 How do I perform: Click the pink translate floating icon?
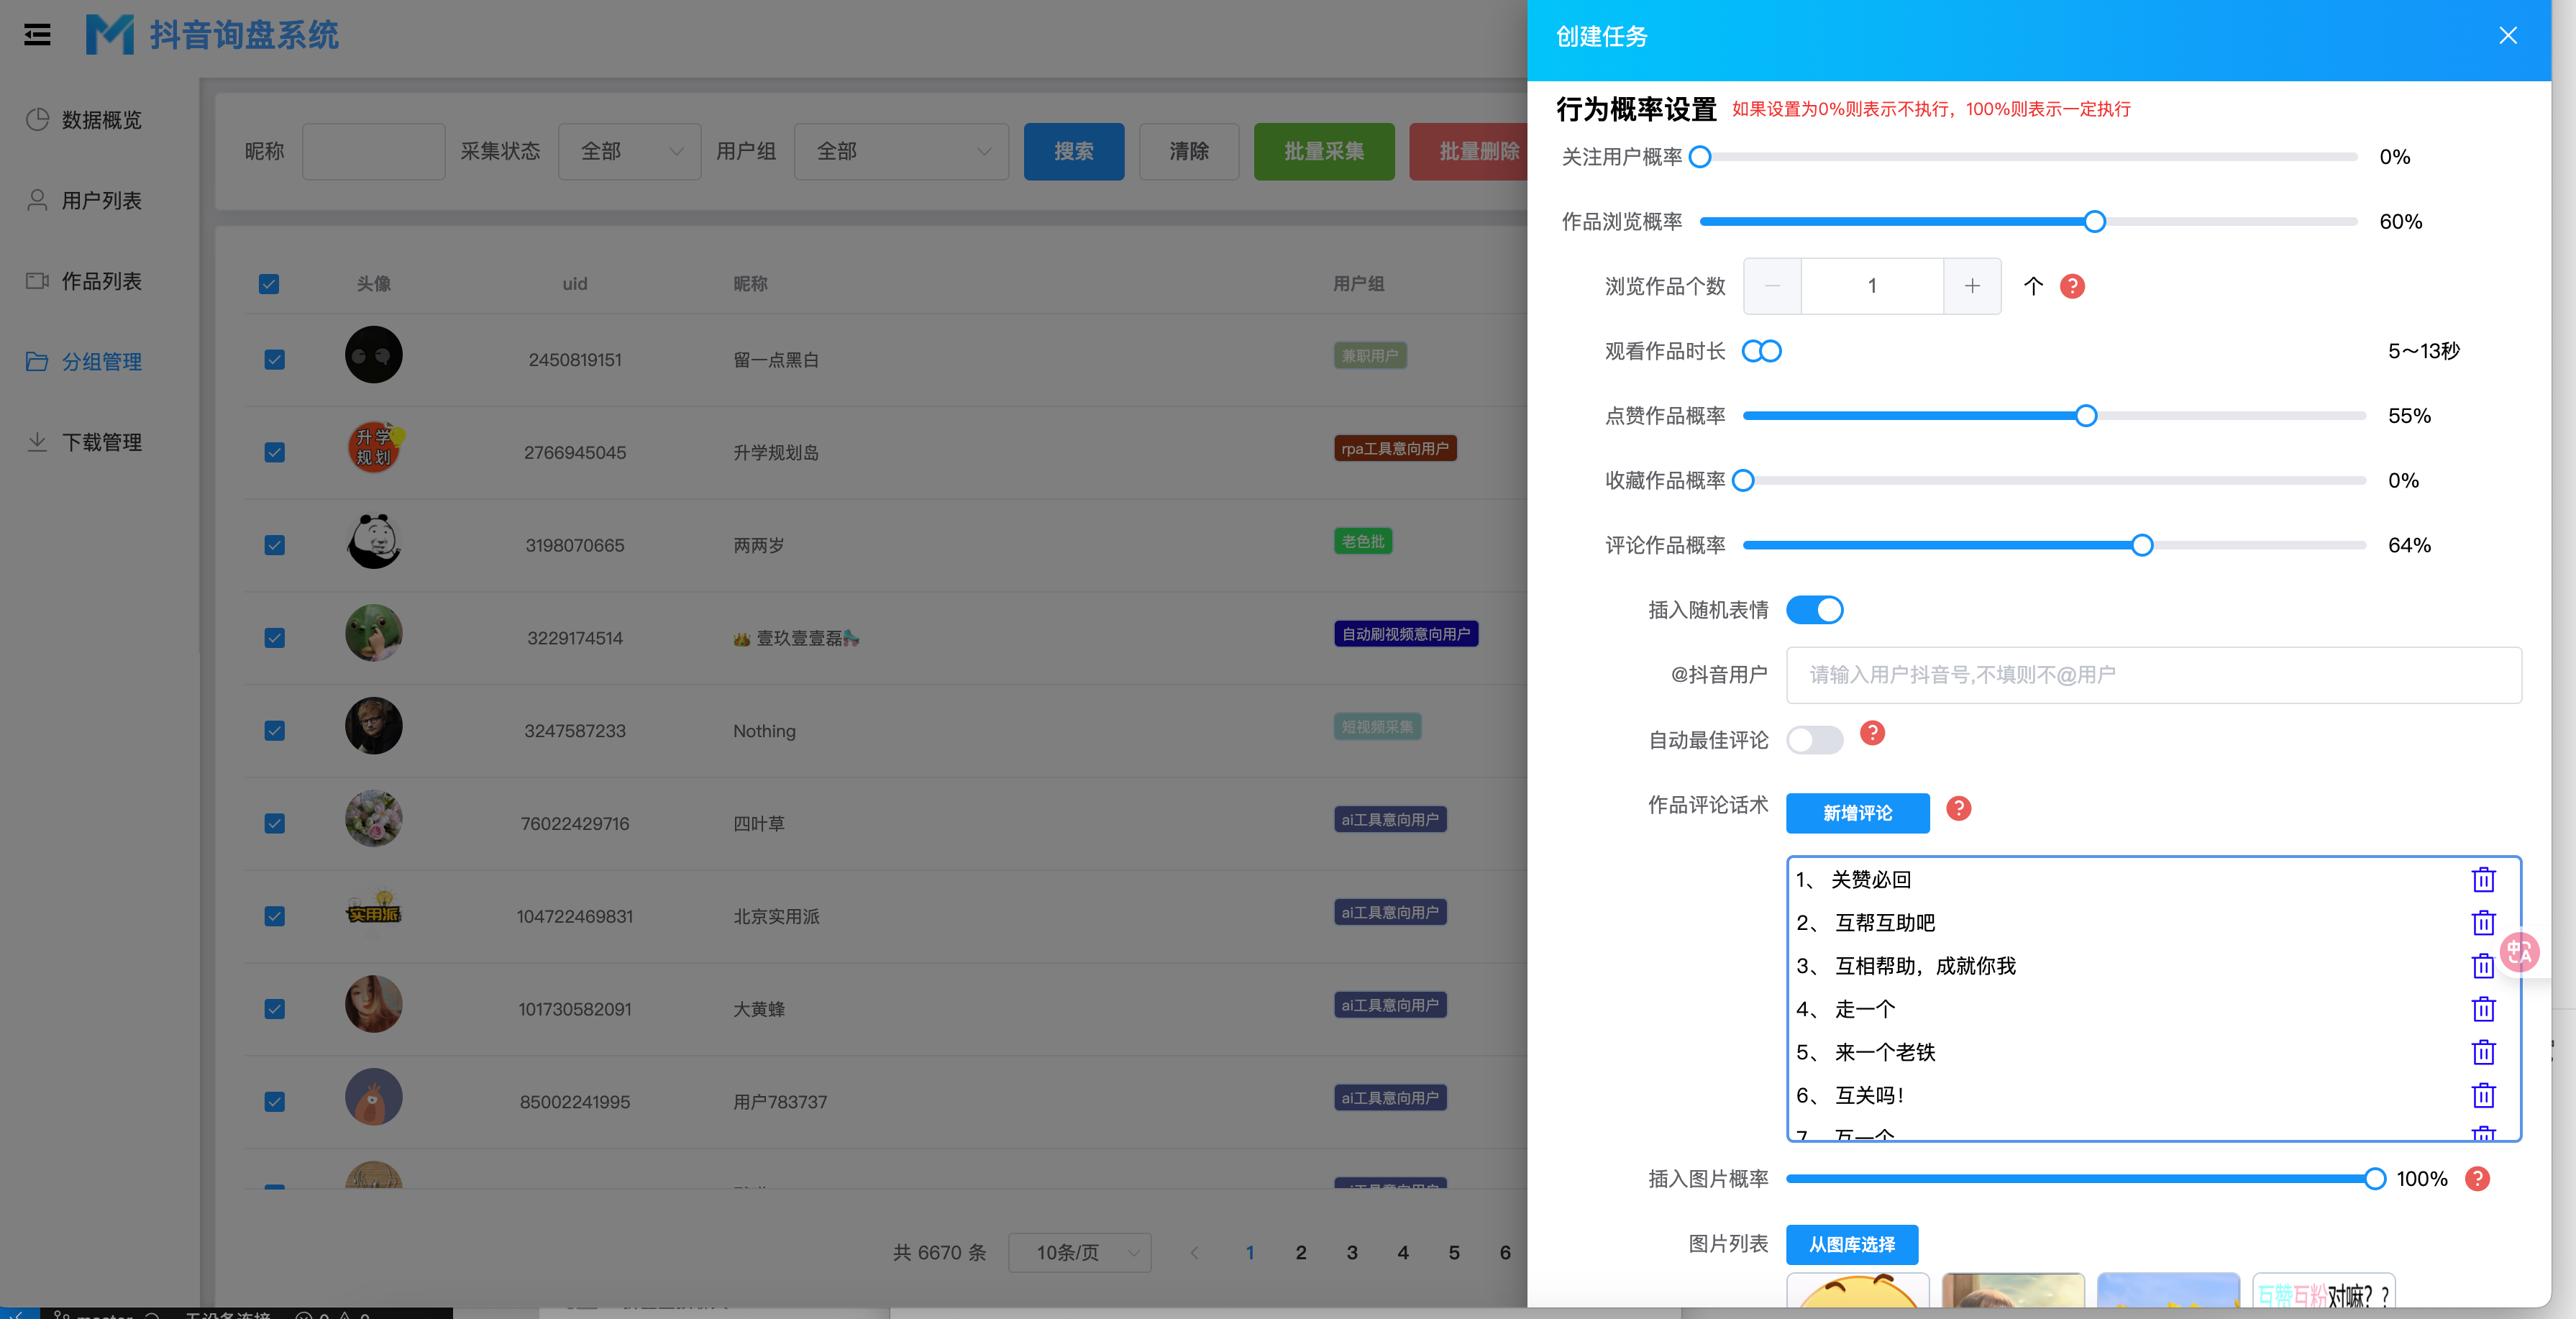tap(2519, 951)
